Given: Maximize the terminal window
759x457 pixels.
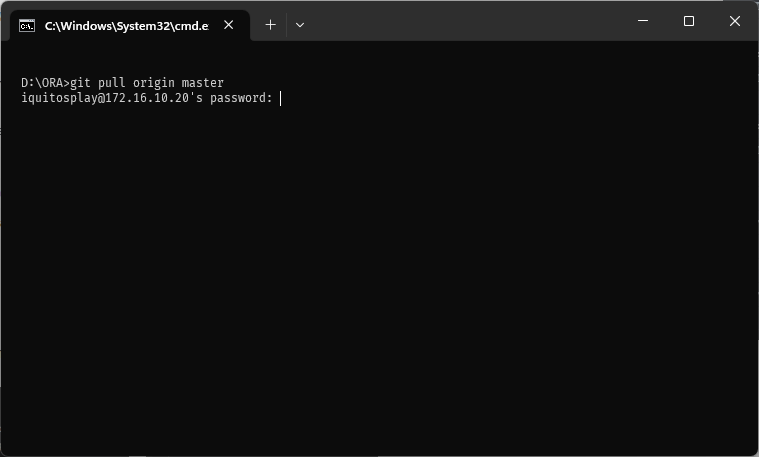Looking at the screenshot, I should [689, 21].
